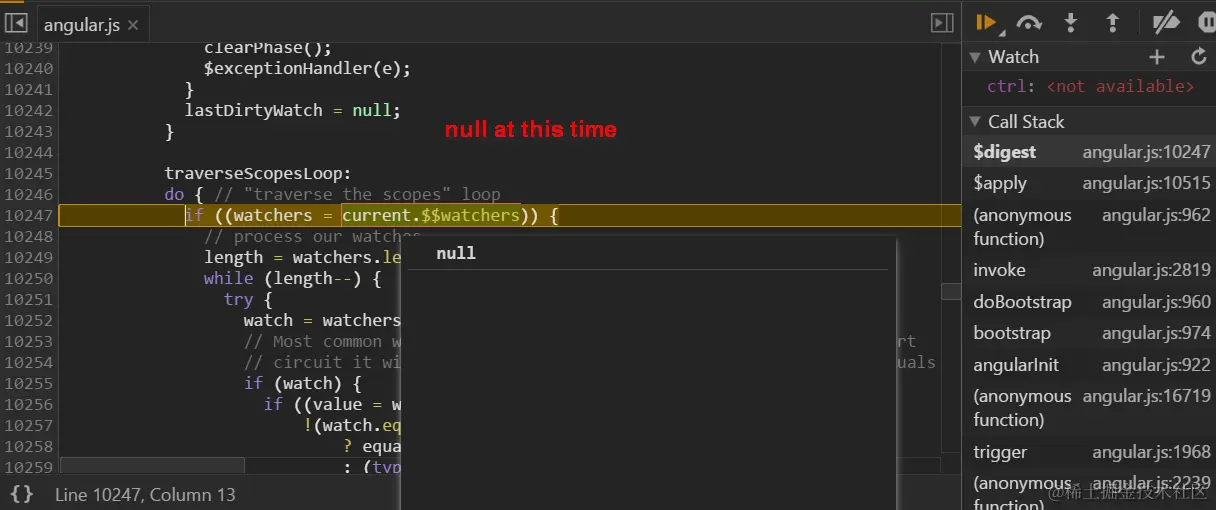Click the while (length--) code line

pos(292,278)
